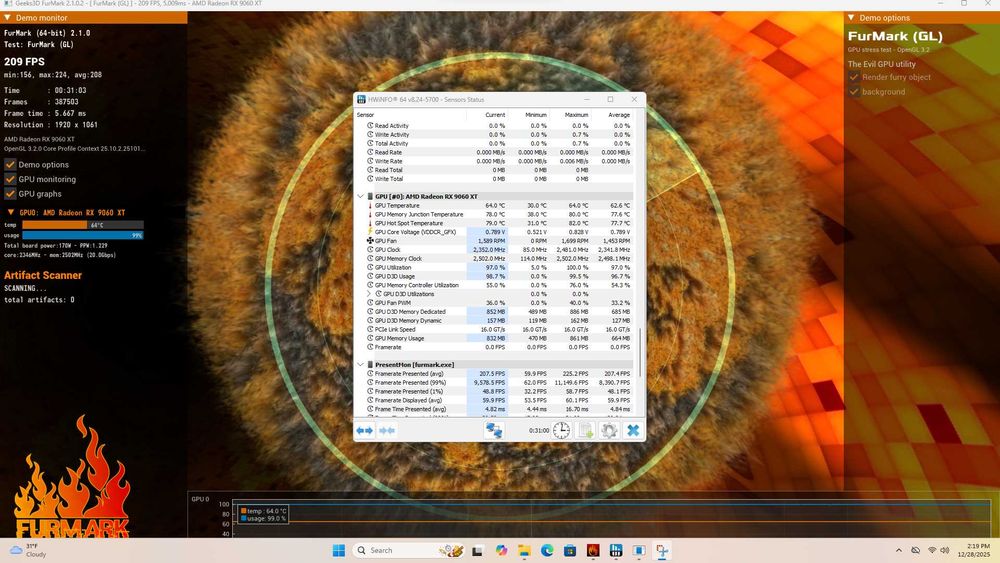Collapse the Demo monitor panel triangle
The width and height of the screenshot is (1000, 563).
7,18
